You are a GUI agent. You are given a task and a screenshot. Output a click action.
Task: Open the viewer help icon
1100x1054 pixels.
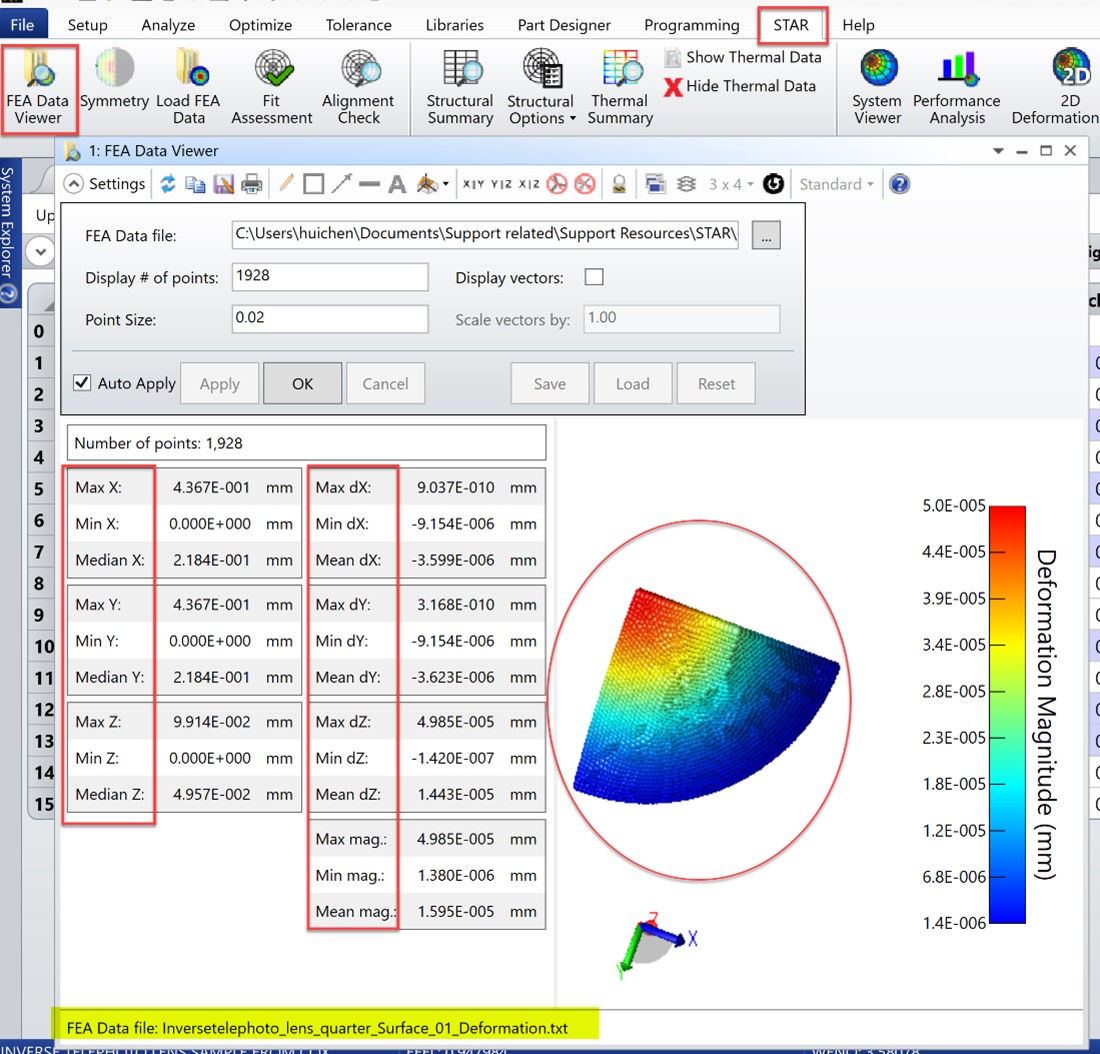pyautogui.click(x=899, y=184)
